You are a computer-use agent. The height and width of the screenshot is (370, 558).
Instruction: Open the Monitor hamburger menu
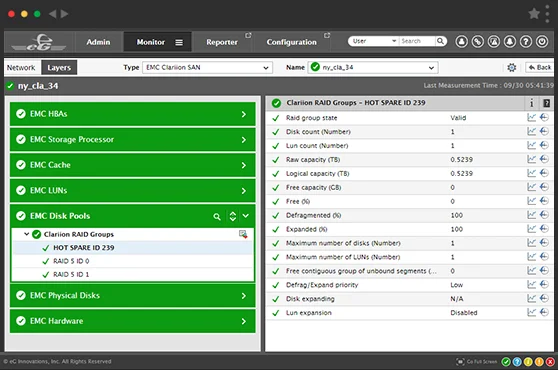(x=179, y=42)
